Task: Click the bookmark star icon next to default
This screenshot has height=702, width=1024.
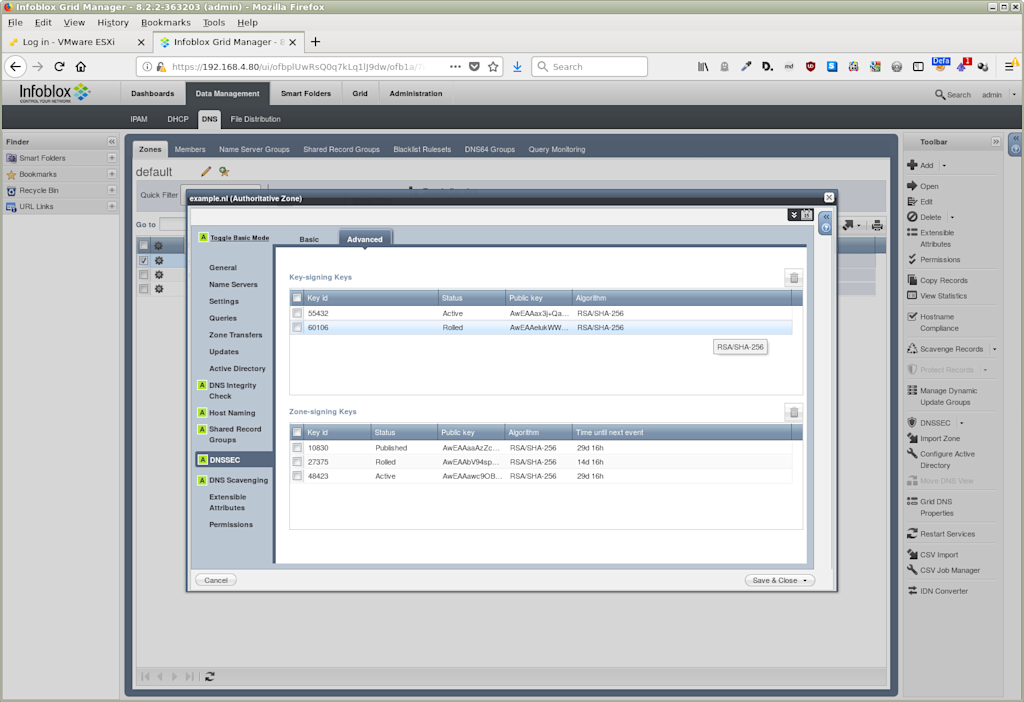Action: point(224,171)
